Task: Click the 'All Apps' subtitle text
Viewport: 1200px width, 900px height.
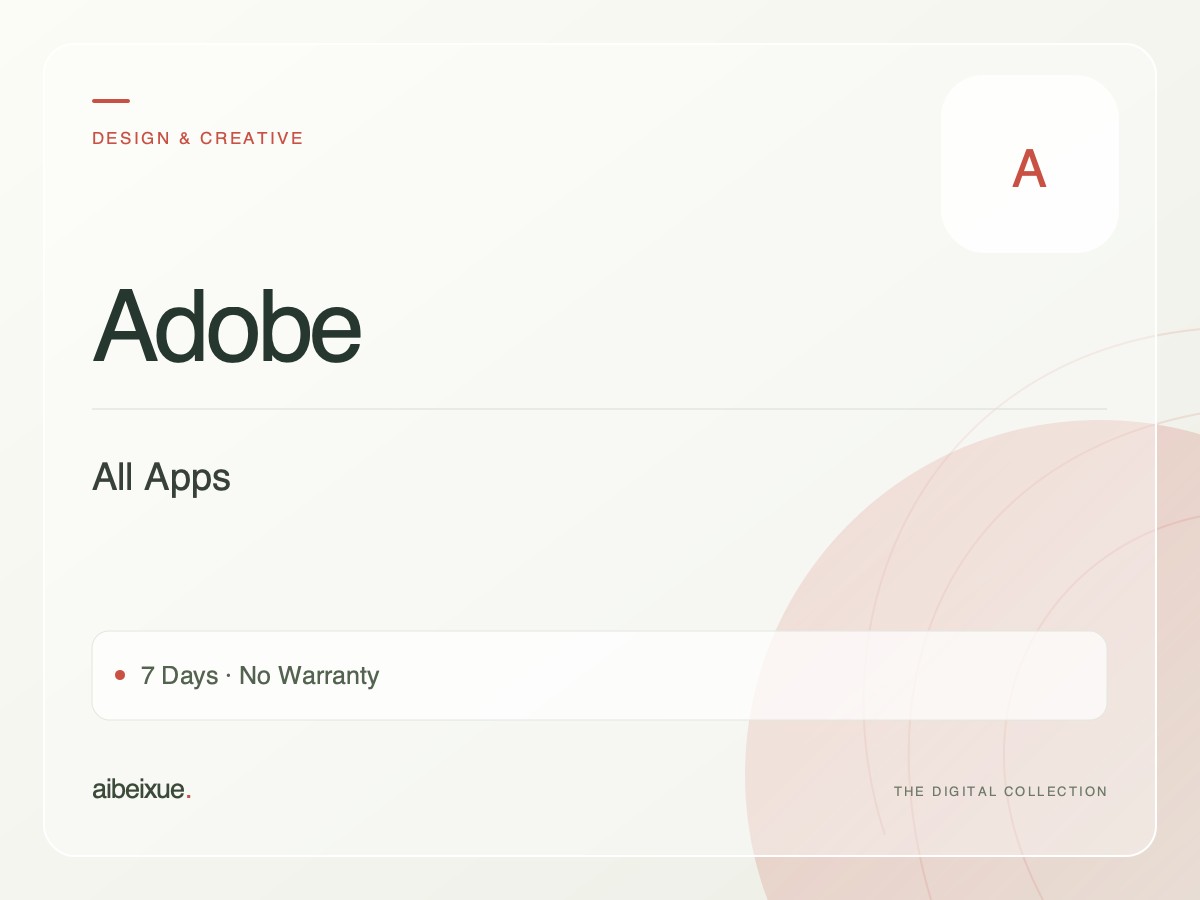Action: point(161,478)
